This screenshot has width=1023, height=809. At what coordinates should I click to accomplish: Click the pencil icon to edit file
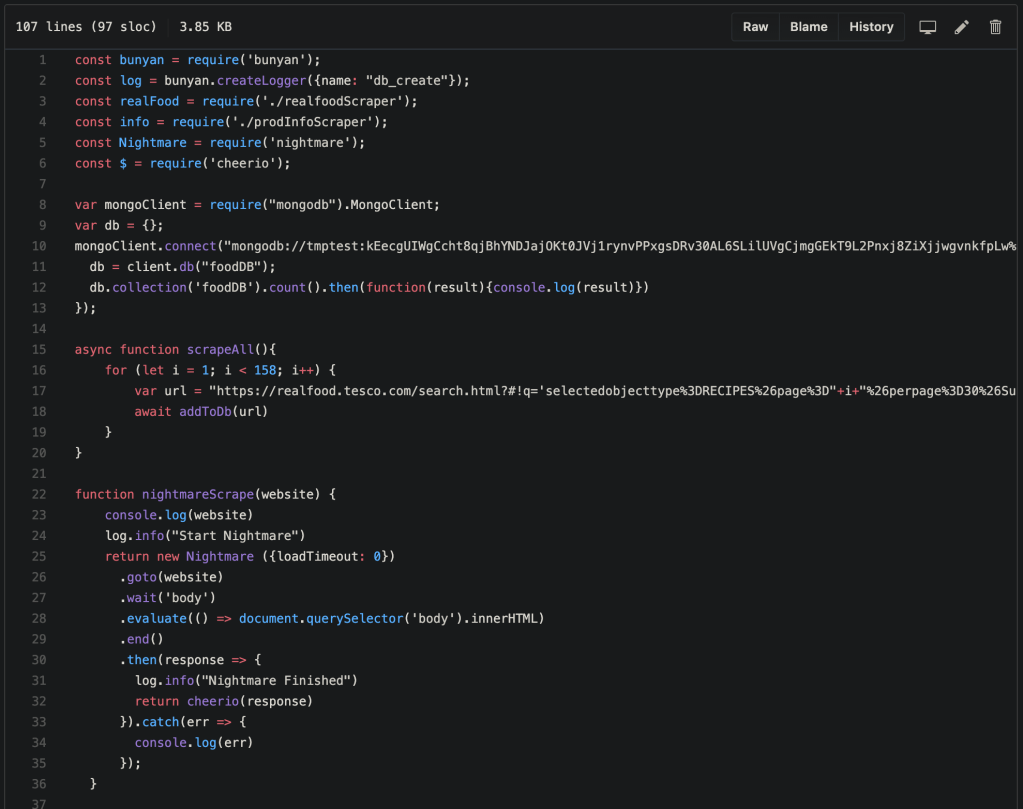(961, 27)
